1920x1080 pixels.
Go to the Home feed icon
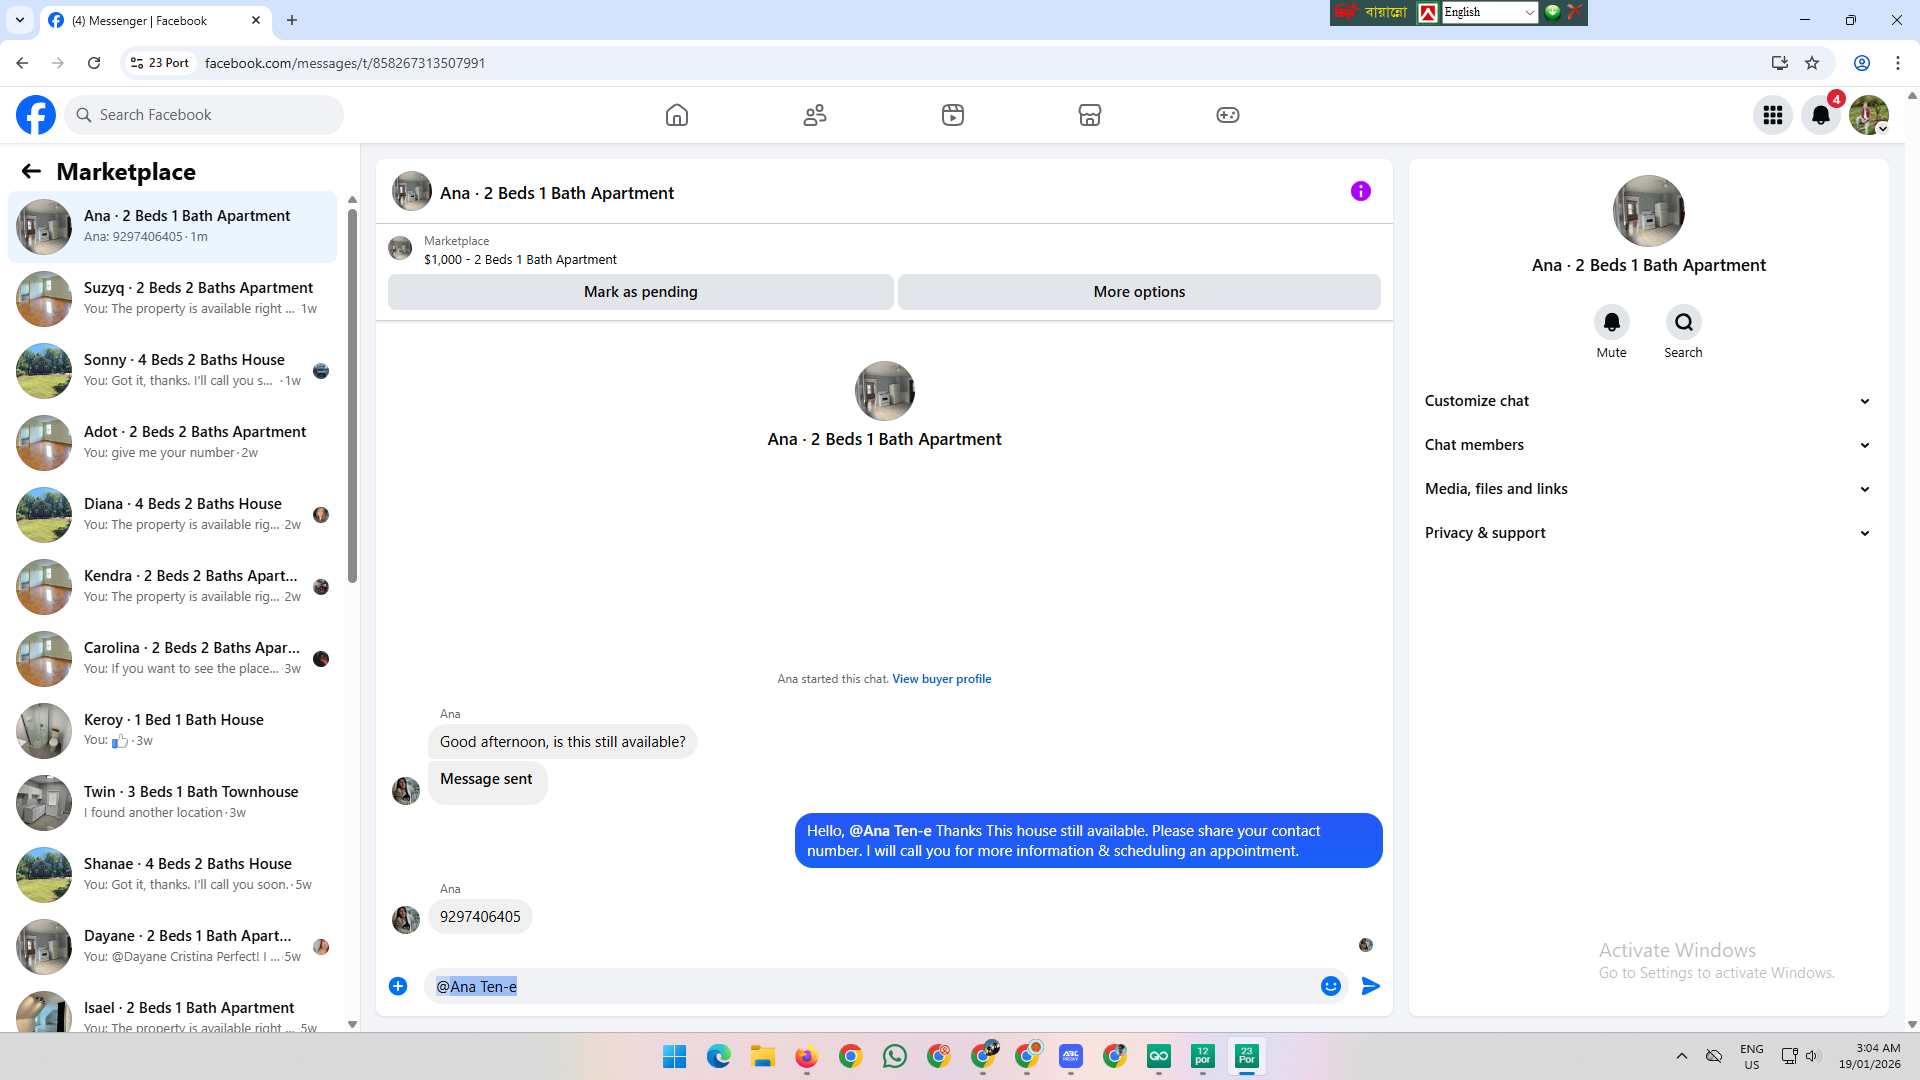click(677, 115)
